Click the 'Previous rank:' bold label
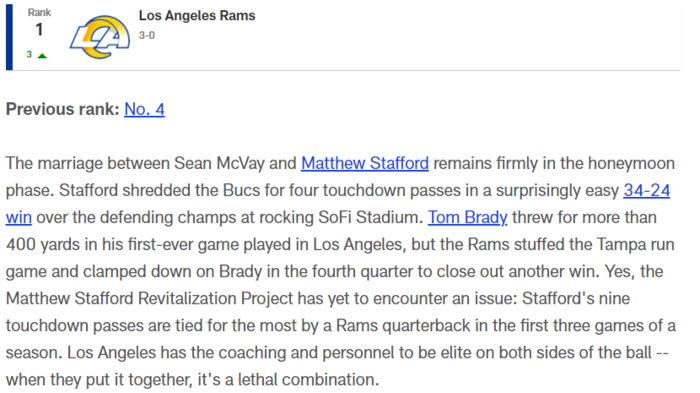 (62, 109)
